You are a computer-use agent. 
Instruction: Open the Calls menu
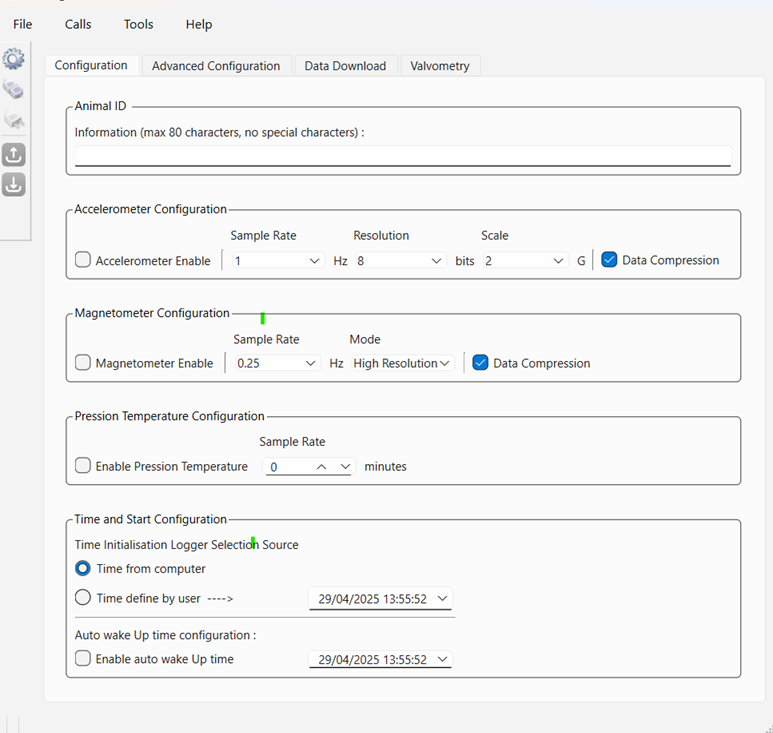tap(78, 24)
